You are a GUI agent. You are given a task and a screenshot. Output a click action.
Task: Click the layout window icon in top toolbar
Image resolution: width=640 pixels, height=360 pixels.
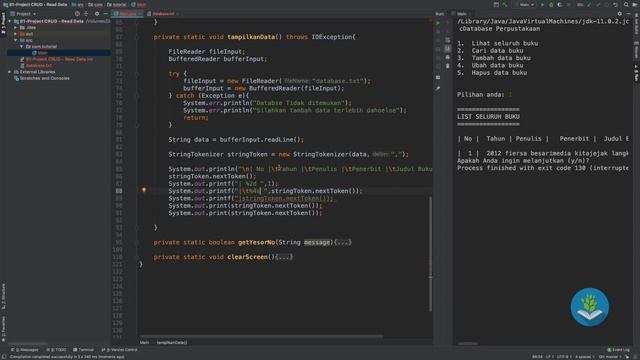tap(496, 4)
